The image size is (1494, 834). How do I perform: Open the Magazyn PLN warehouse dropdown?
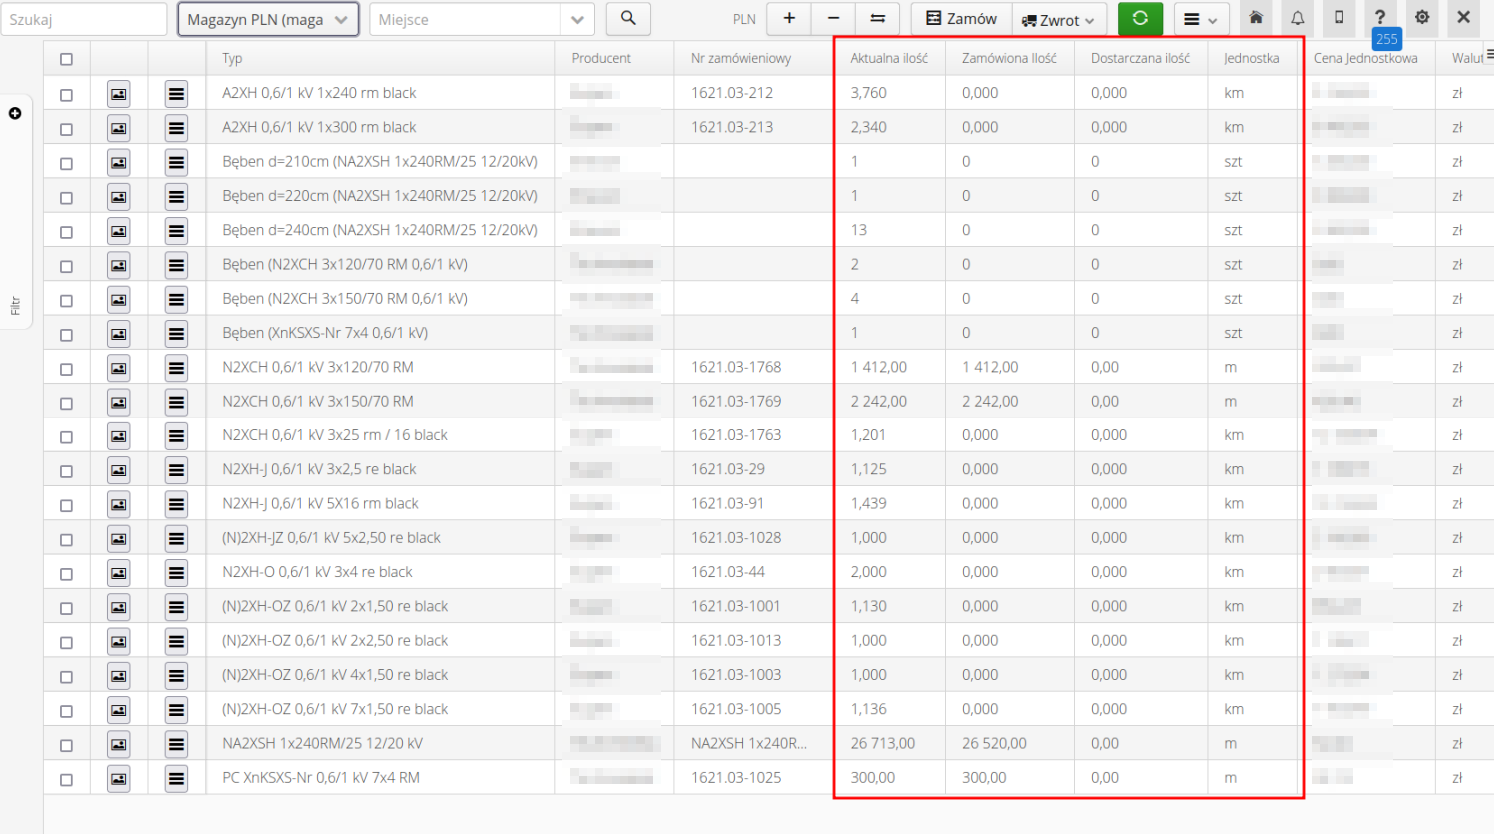[268, 19]
